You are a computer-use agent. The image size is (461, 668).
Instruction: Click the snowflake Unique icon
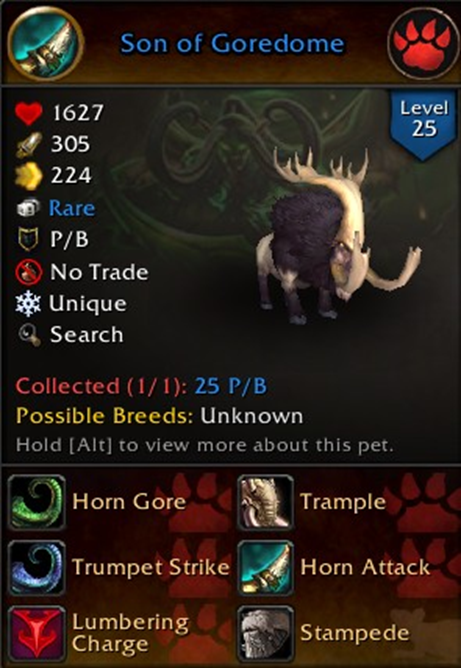(28, 304)
